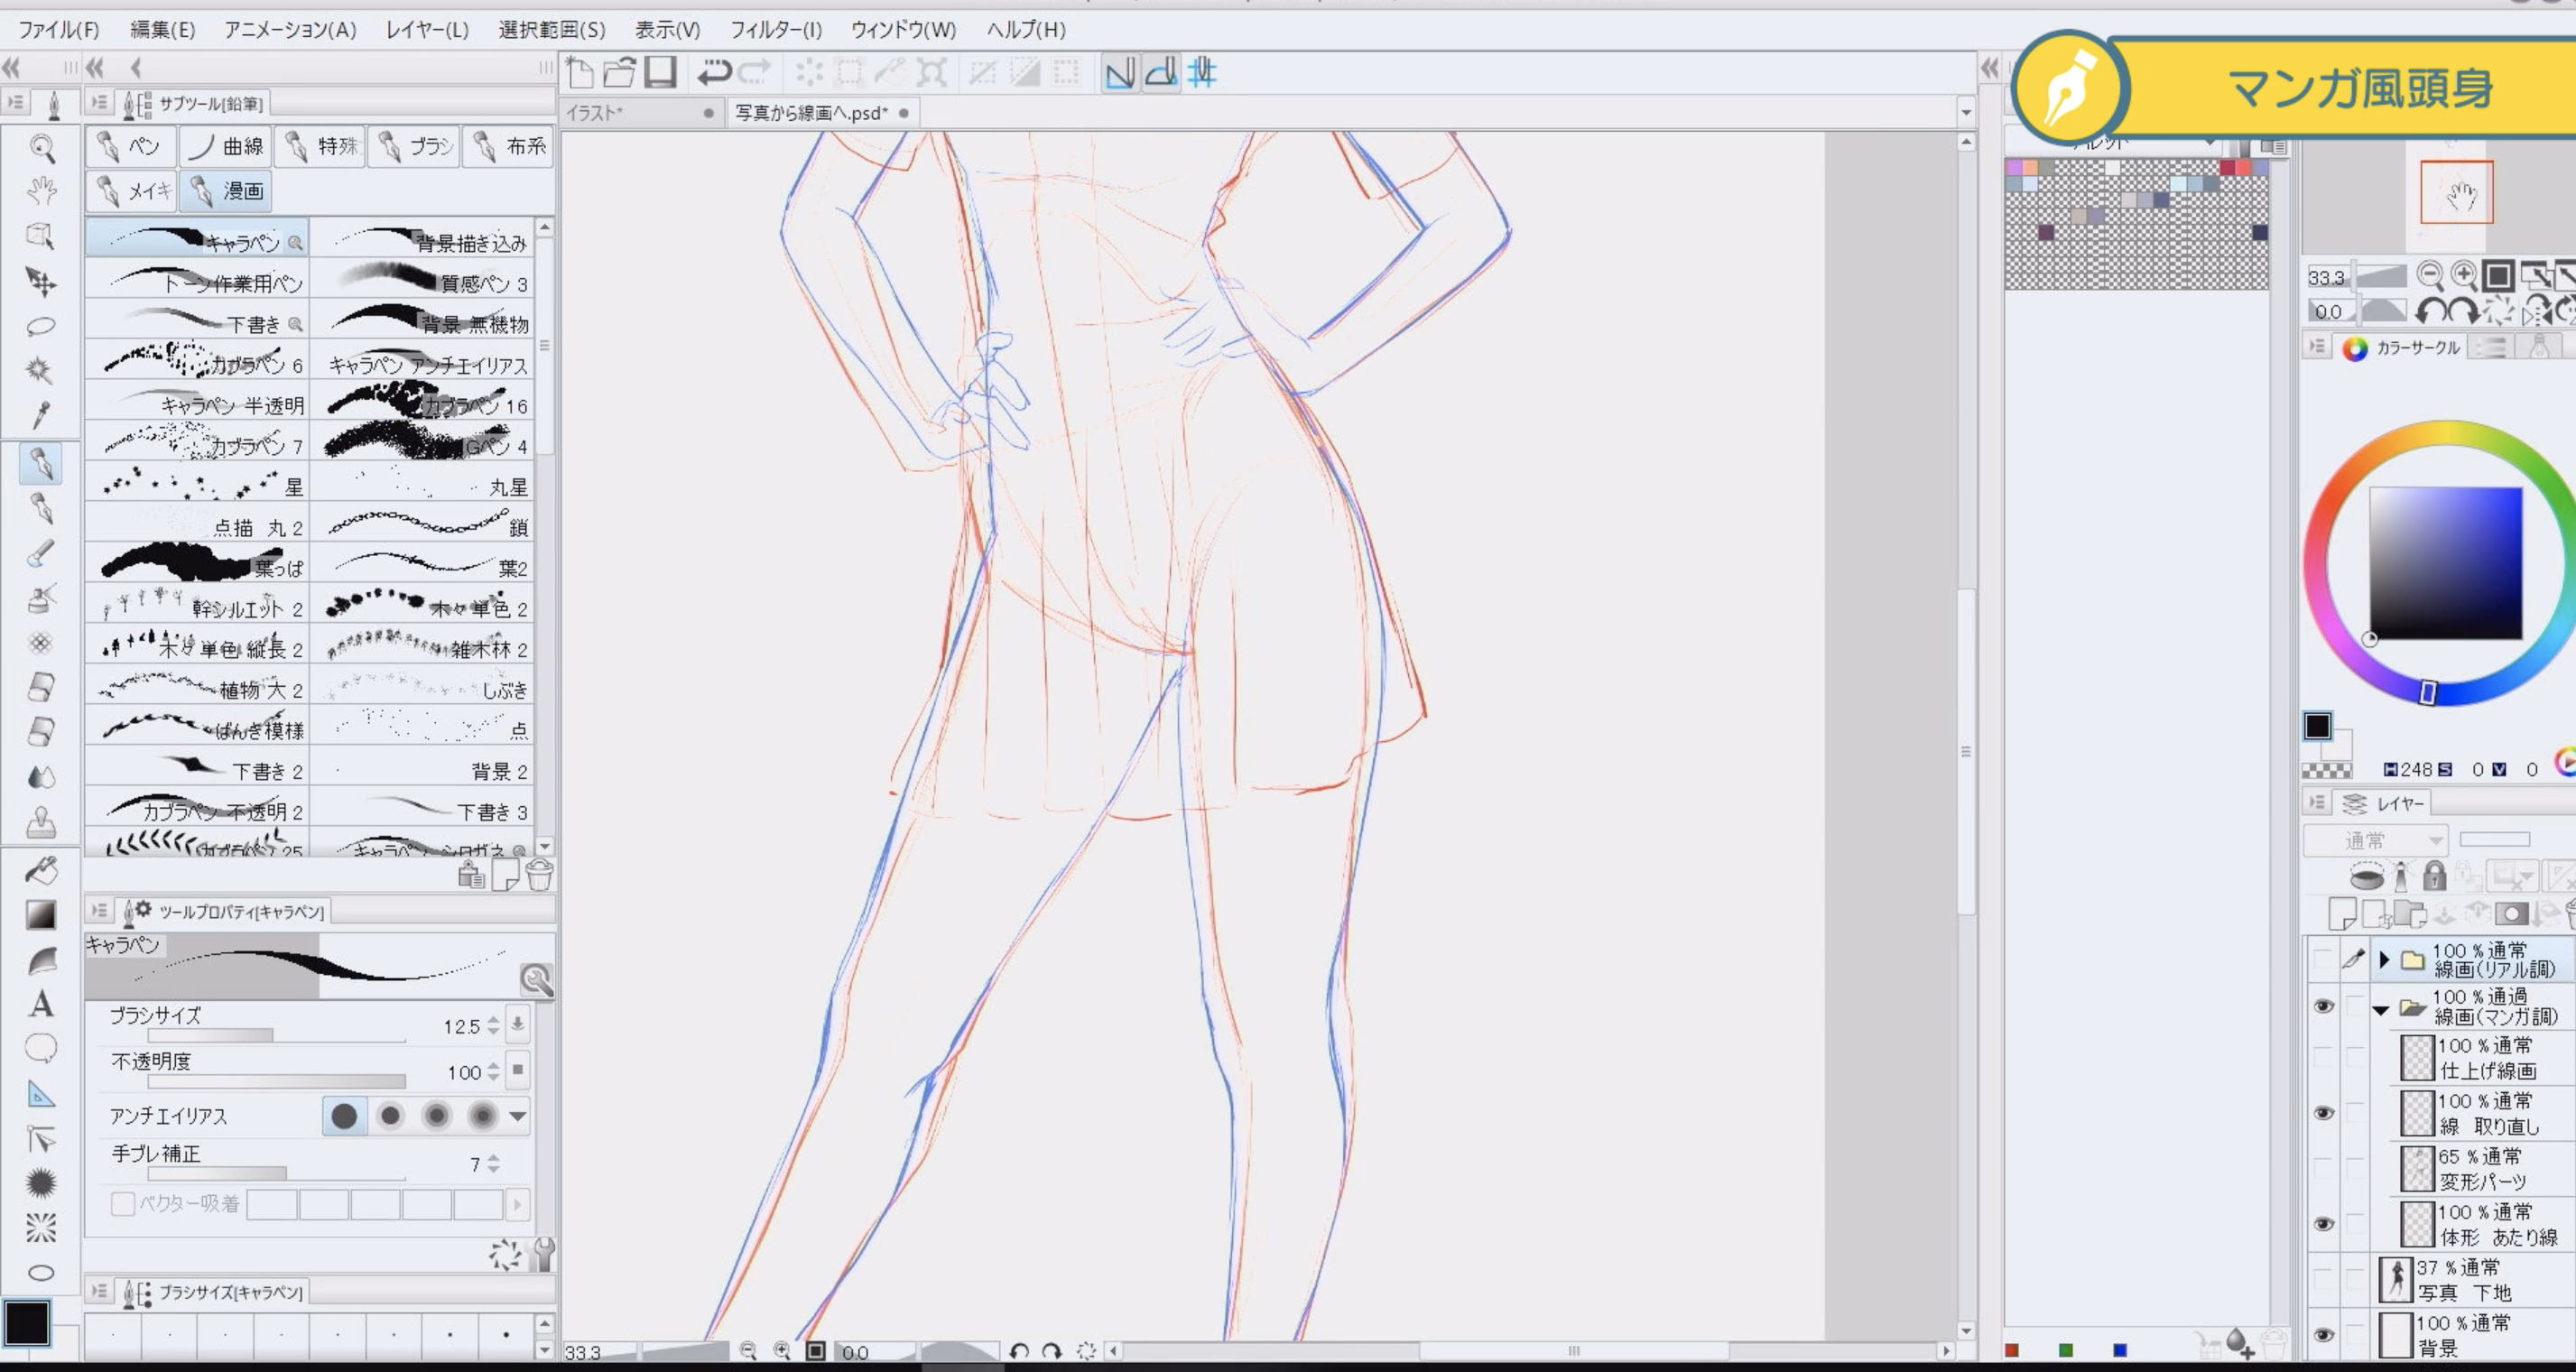2576x1372 pixels.
Task: Hide the 背景 layer visibility eye
Action: 2325,1333
